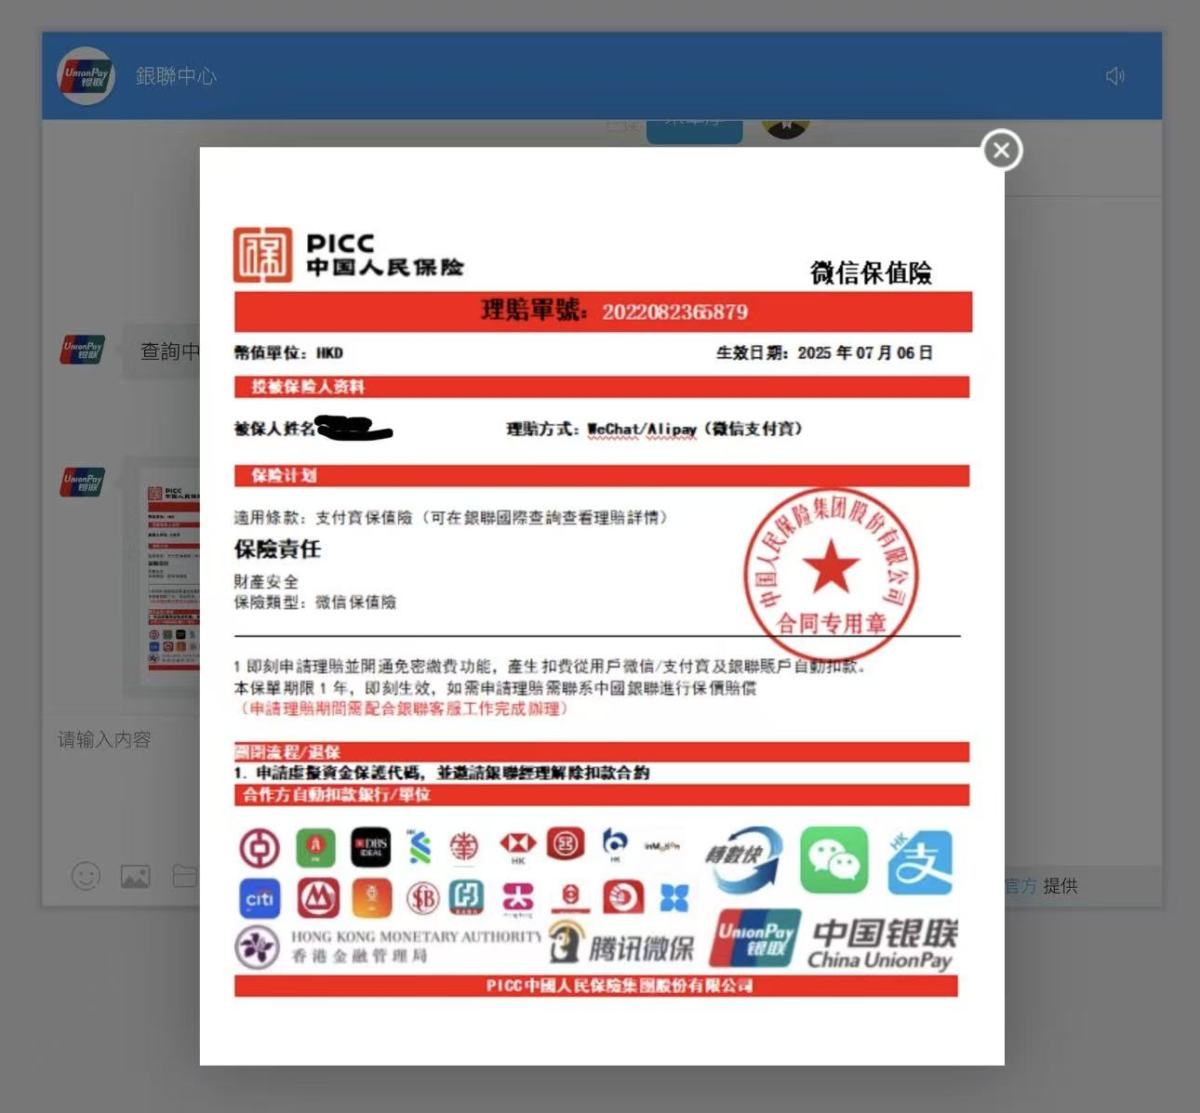Click the blue AlipayHK logo
The width and height of the screenshot is (1200, 1113).
pos(920,860)
